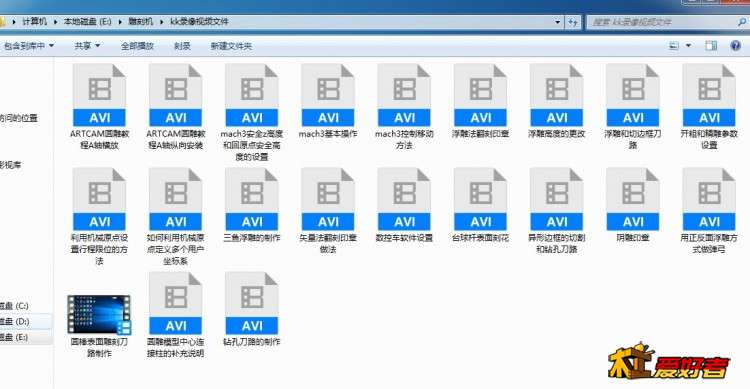Click the 新建文件夹 button
Image resolution: width=750 pixels, height=389 pixels.
(x=231, y=46)
